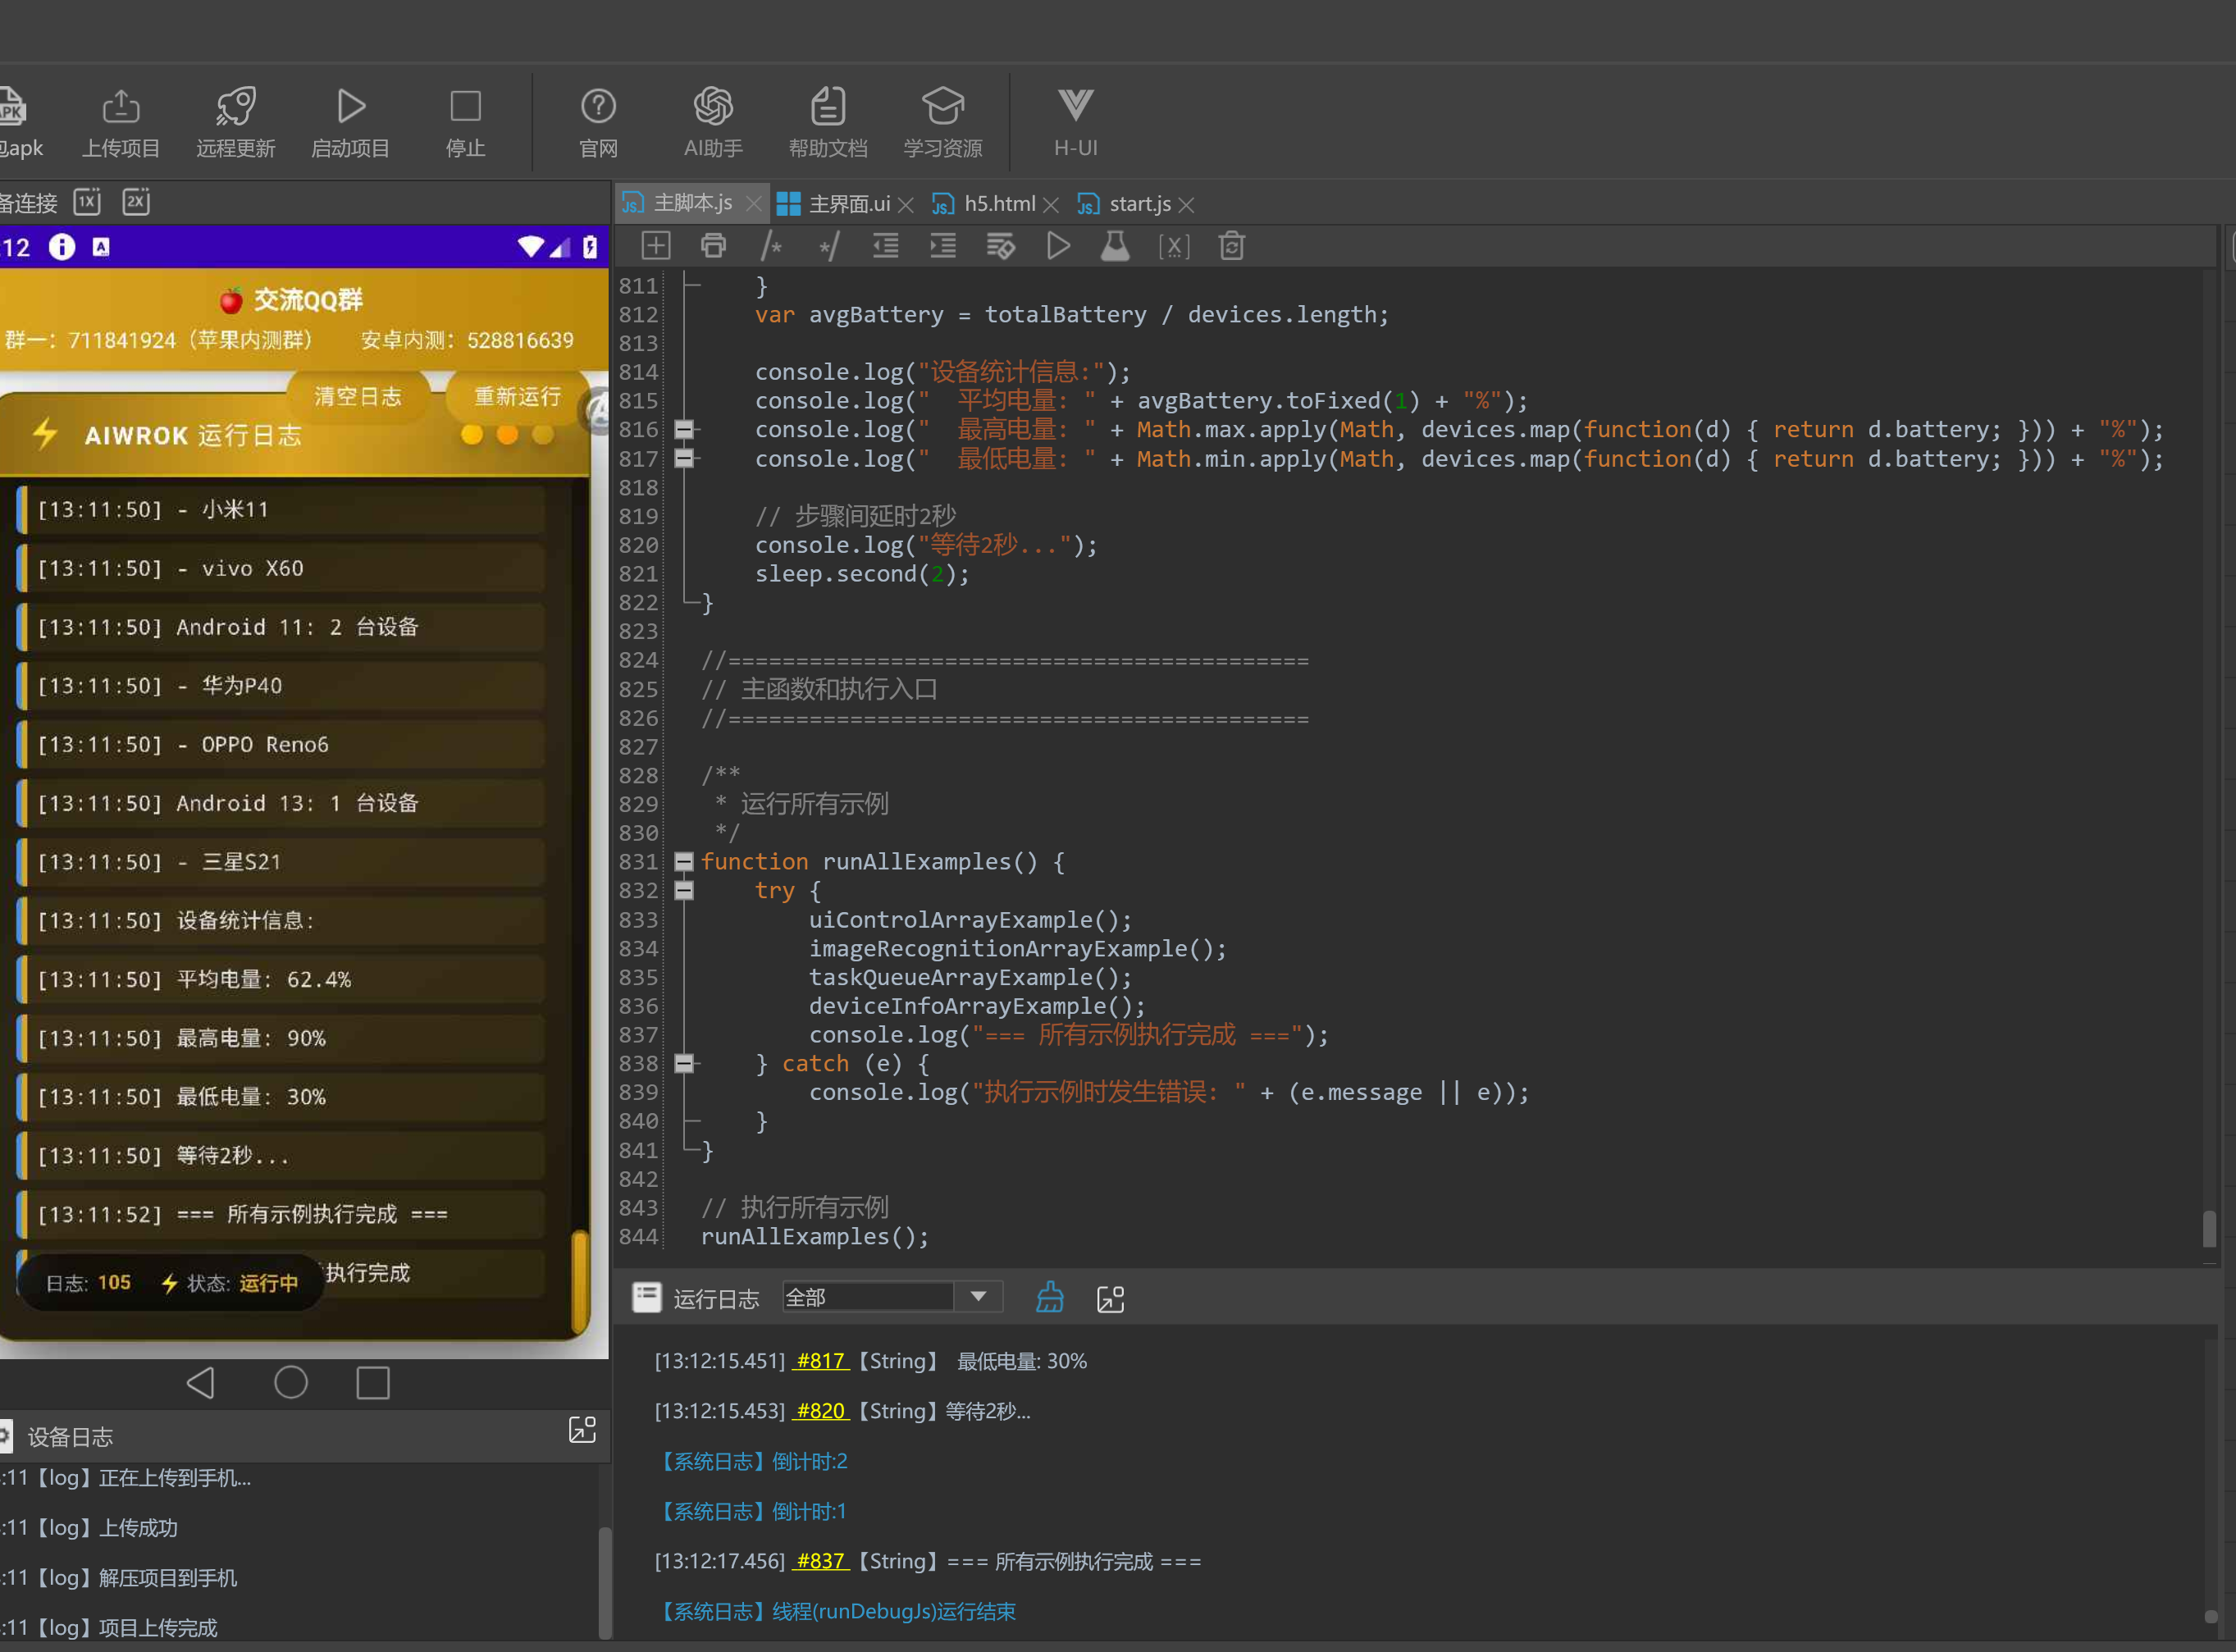Image resolution: width=2236 pixels, height=1652 pixels.
Task: Click the info icon in phone status bar
Action: 62,247
